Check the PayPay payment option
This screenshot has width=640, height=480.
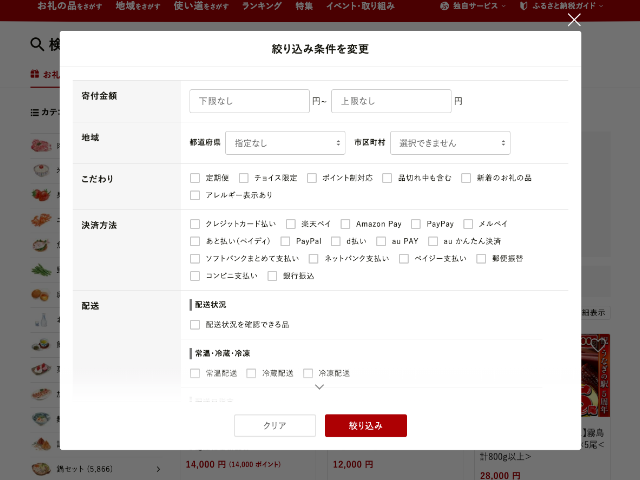[416, 224]
